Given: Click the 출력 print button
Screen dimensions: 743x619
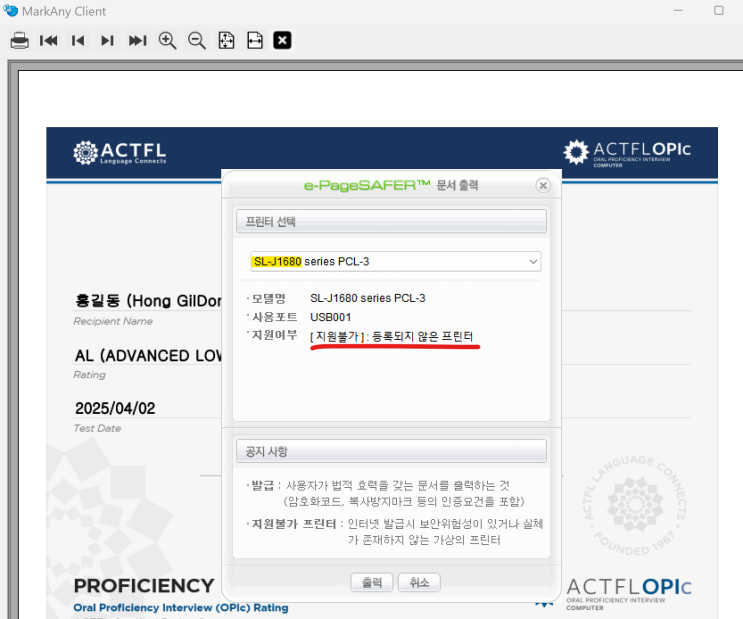Looking at the screenshot, I should click(372, 582).
